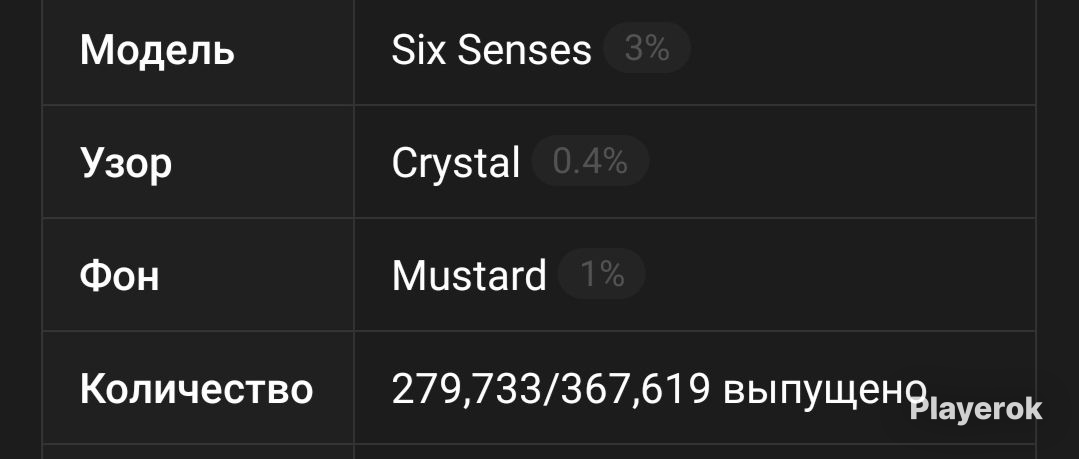Click the Playerok watermark logo
The width and height of the screenshot is (1079, 459).
point(976,409)
